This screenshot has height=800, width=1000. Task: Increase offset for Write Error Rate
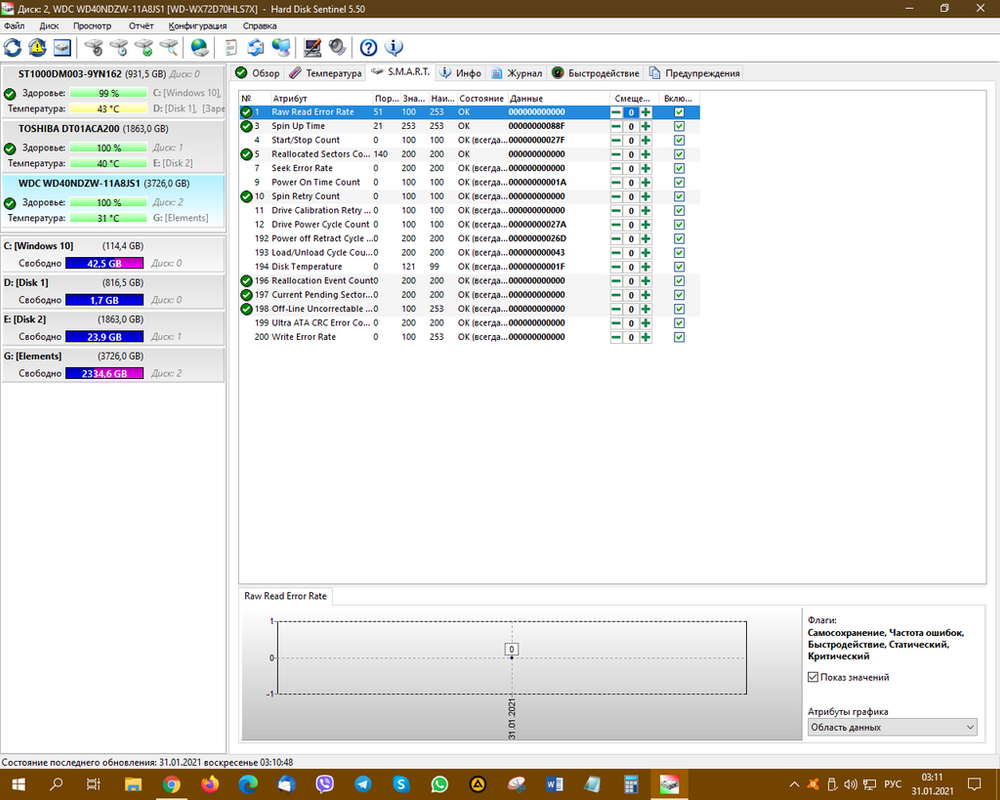(x=646, y=337)
